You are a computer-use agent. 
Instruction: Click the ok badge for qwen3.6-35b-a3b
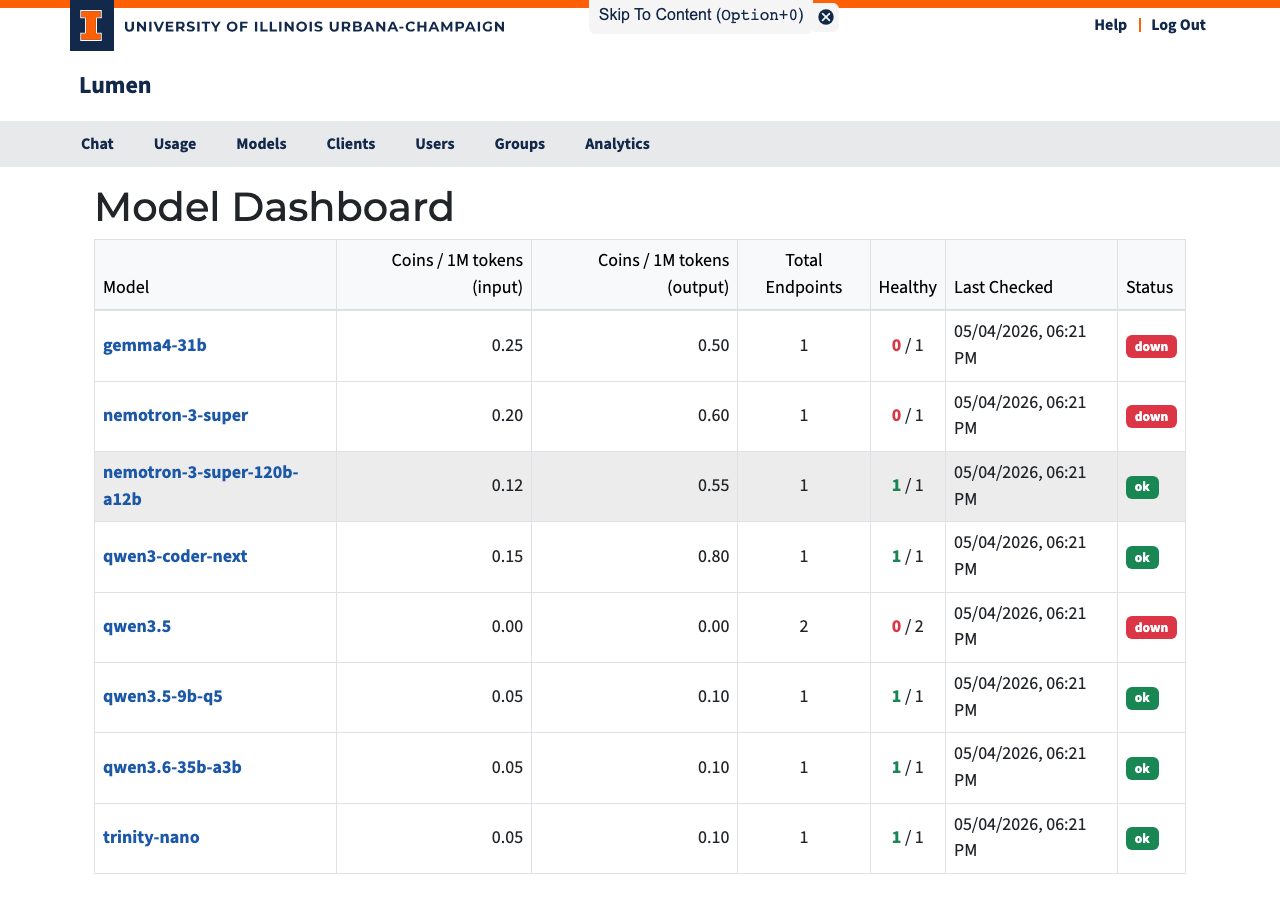(x=1142, y=768)
